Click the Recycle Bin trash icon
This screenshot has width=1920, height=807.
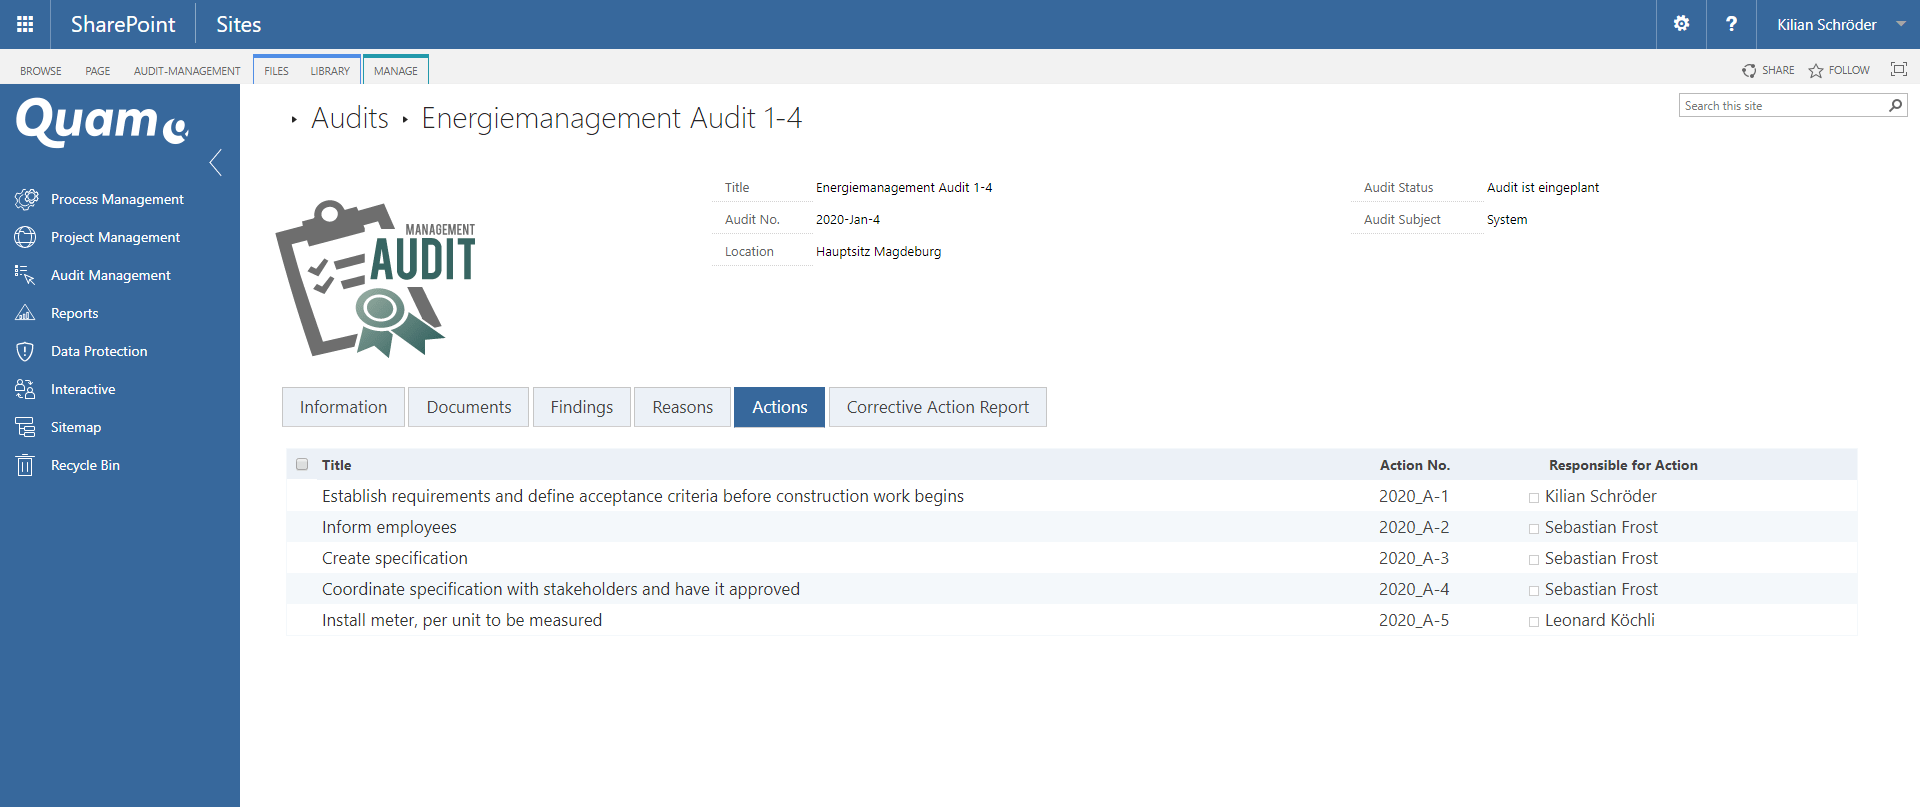click(x=26, y=465)
